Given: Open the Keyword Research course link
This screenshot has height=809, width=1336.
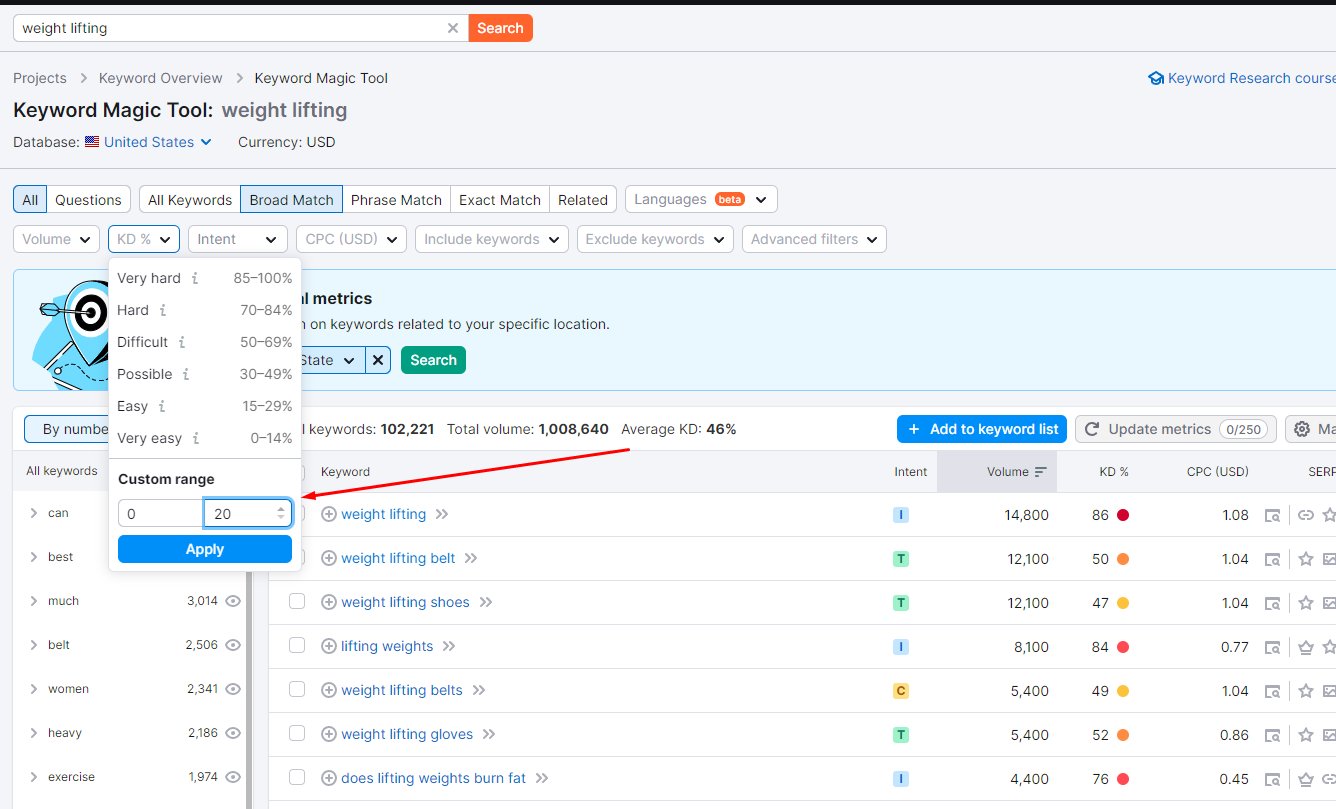Looking at the screenshot, I should (x=1242, y=78).
